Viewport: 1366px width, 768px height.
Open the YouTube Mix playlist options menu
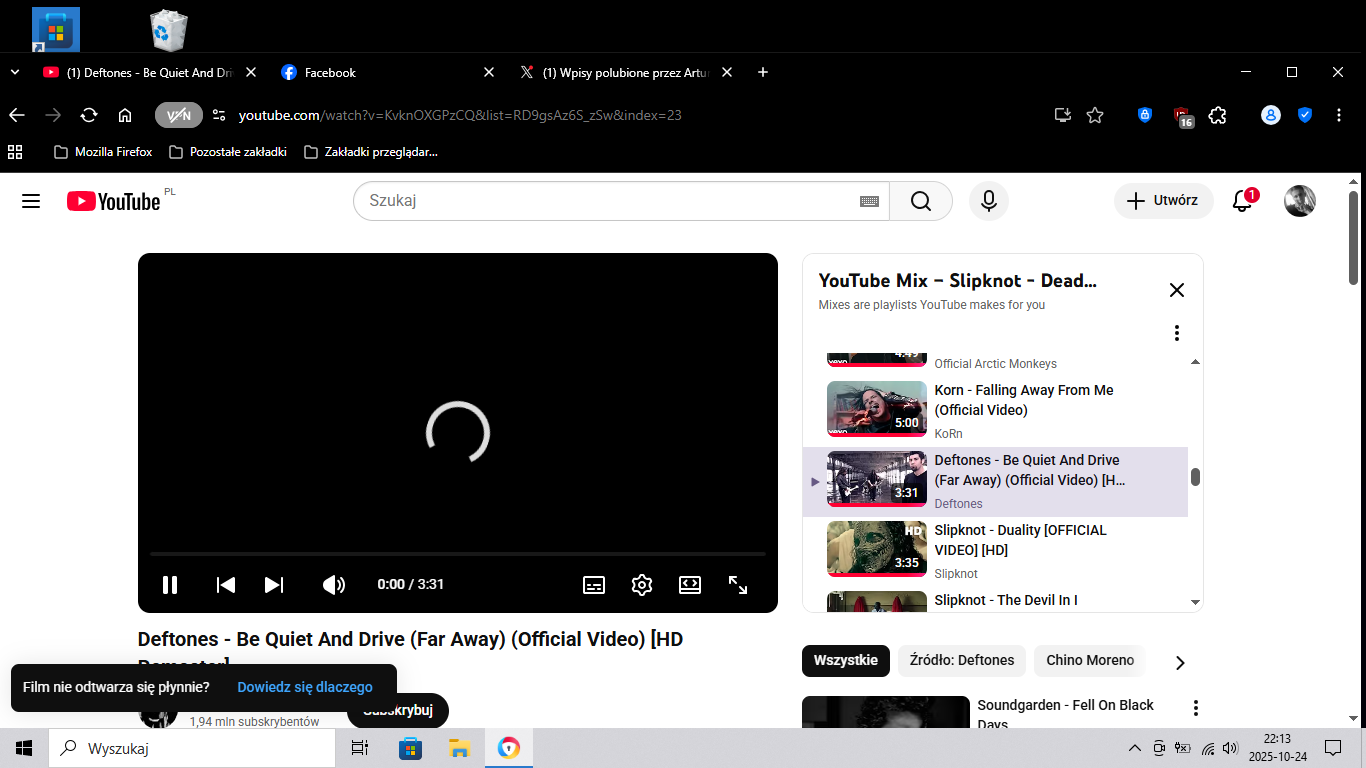1177,333
